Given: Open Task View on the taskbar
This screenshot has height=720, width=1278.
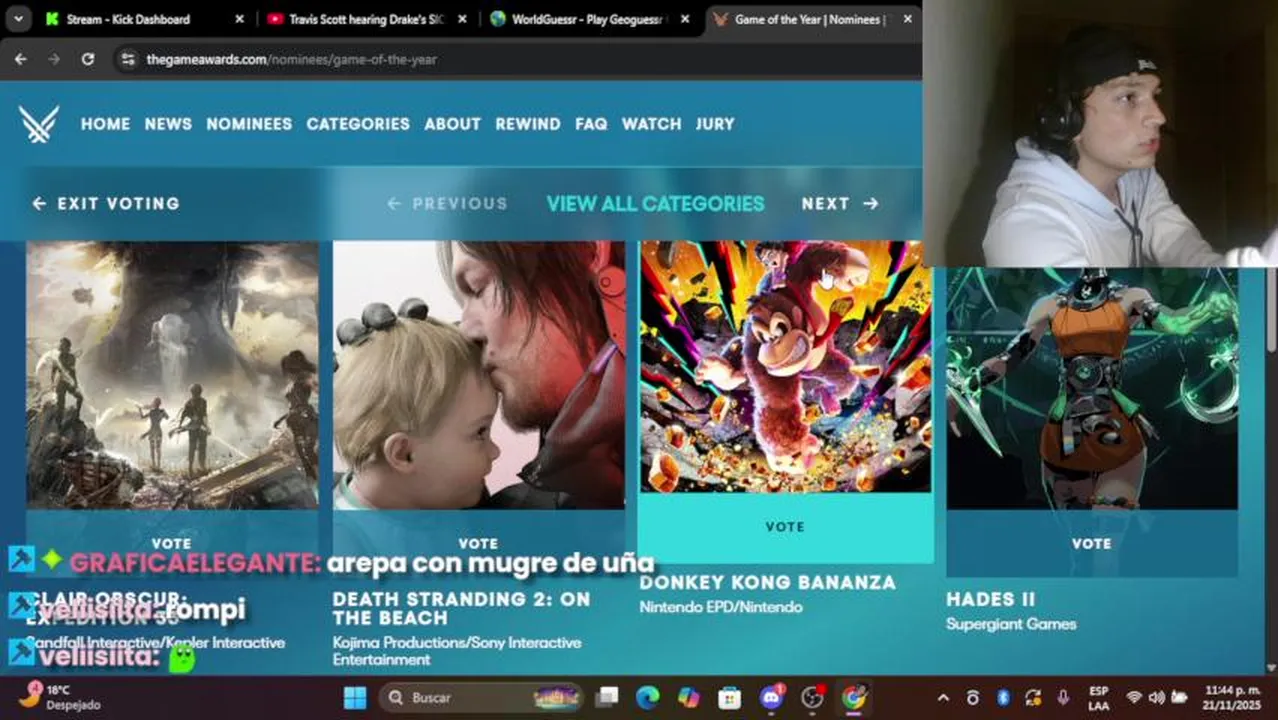Looking at the screenshot, I should [x=607, y=698].
